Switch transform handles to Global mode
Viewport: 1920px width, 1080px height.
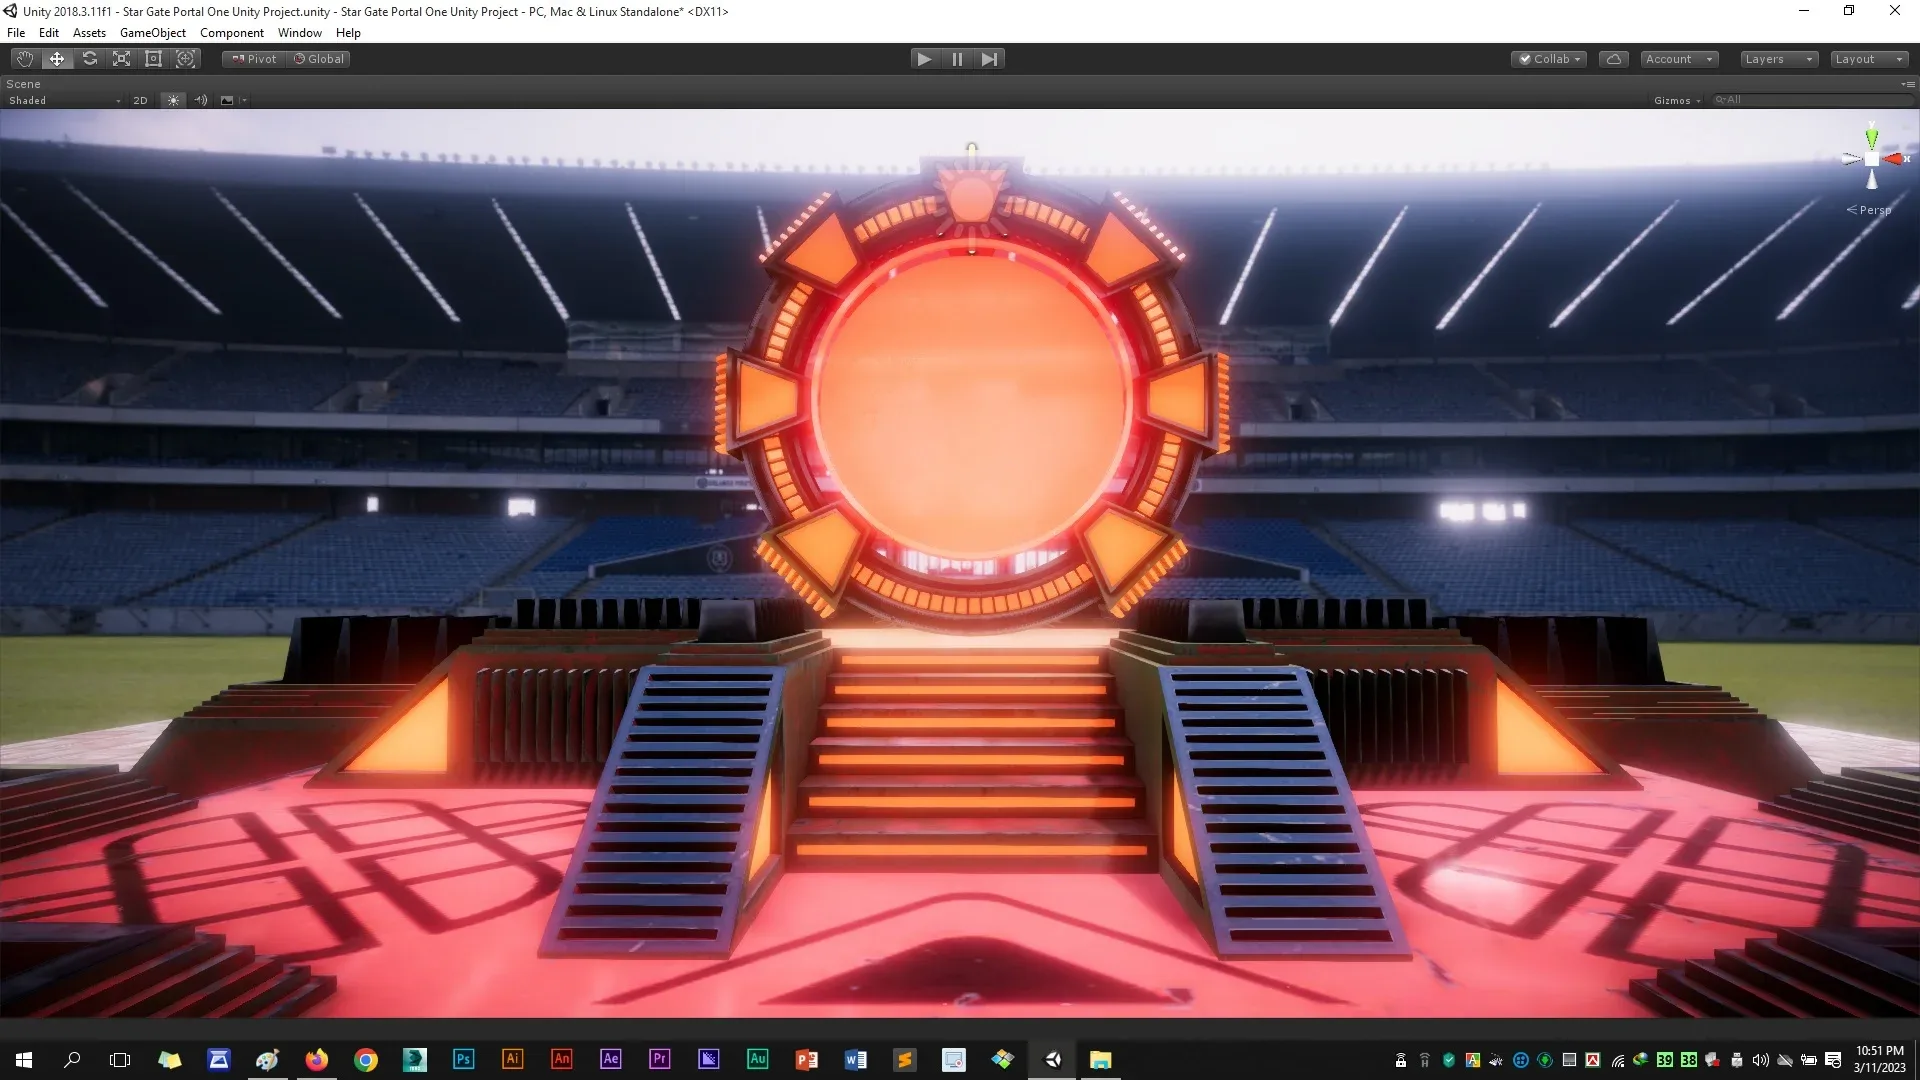(319, 58)
